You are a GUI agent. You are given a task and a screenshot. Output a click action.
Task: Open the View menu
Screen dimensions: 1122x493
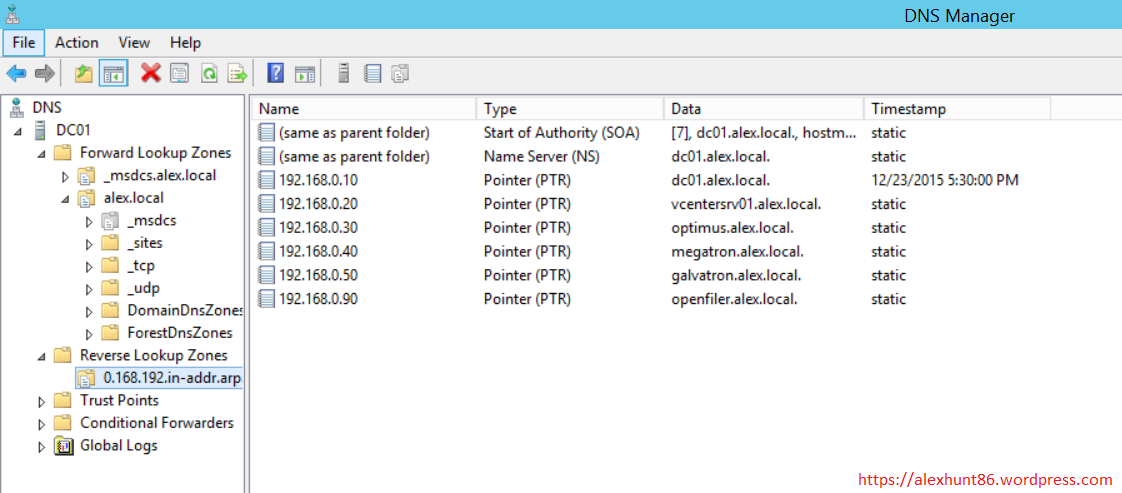[x=135, y=43]
